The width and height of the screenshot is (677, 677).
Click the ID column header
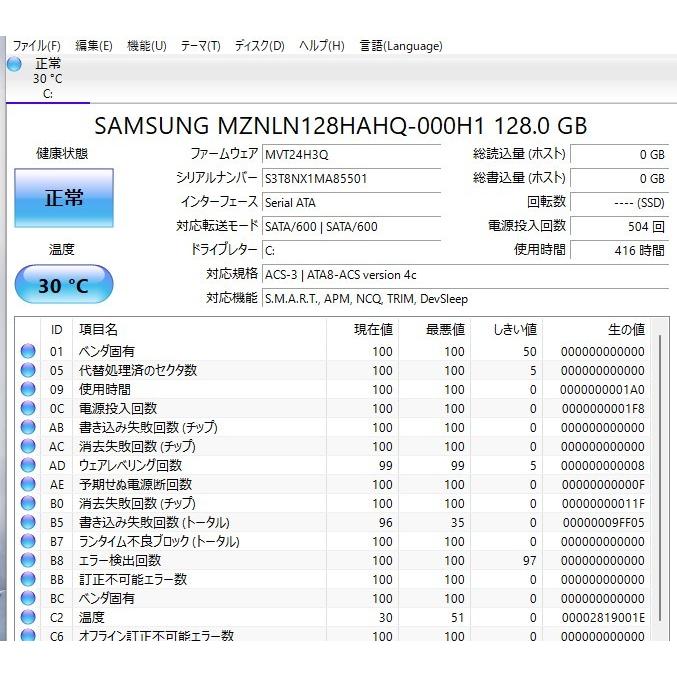57,329
